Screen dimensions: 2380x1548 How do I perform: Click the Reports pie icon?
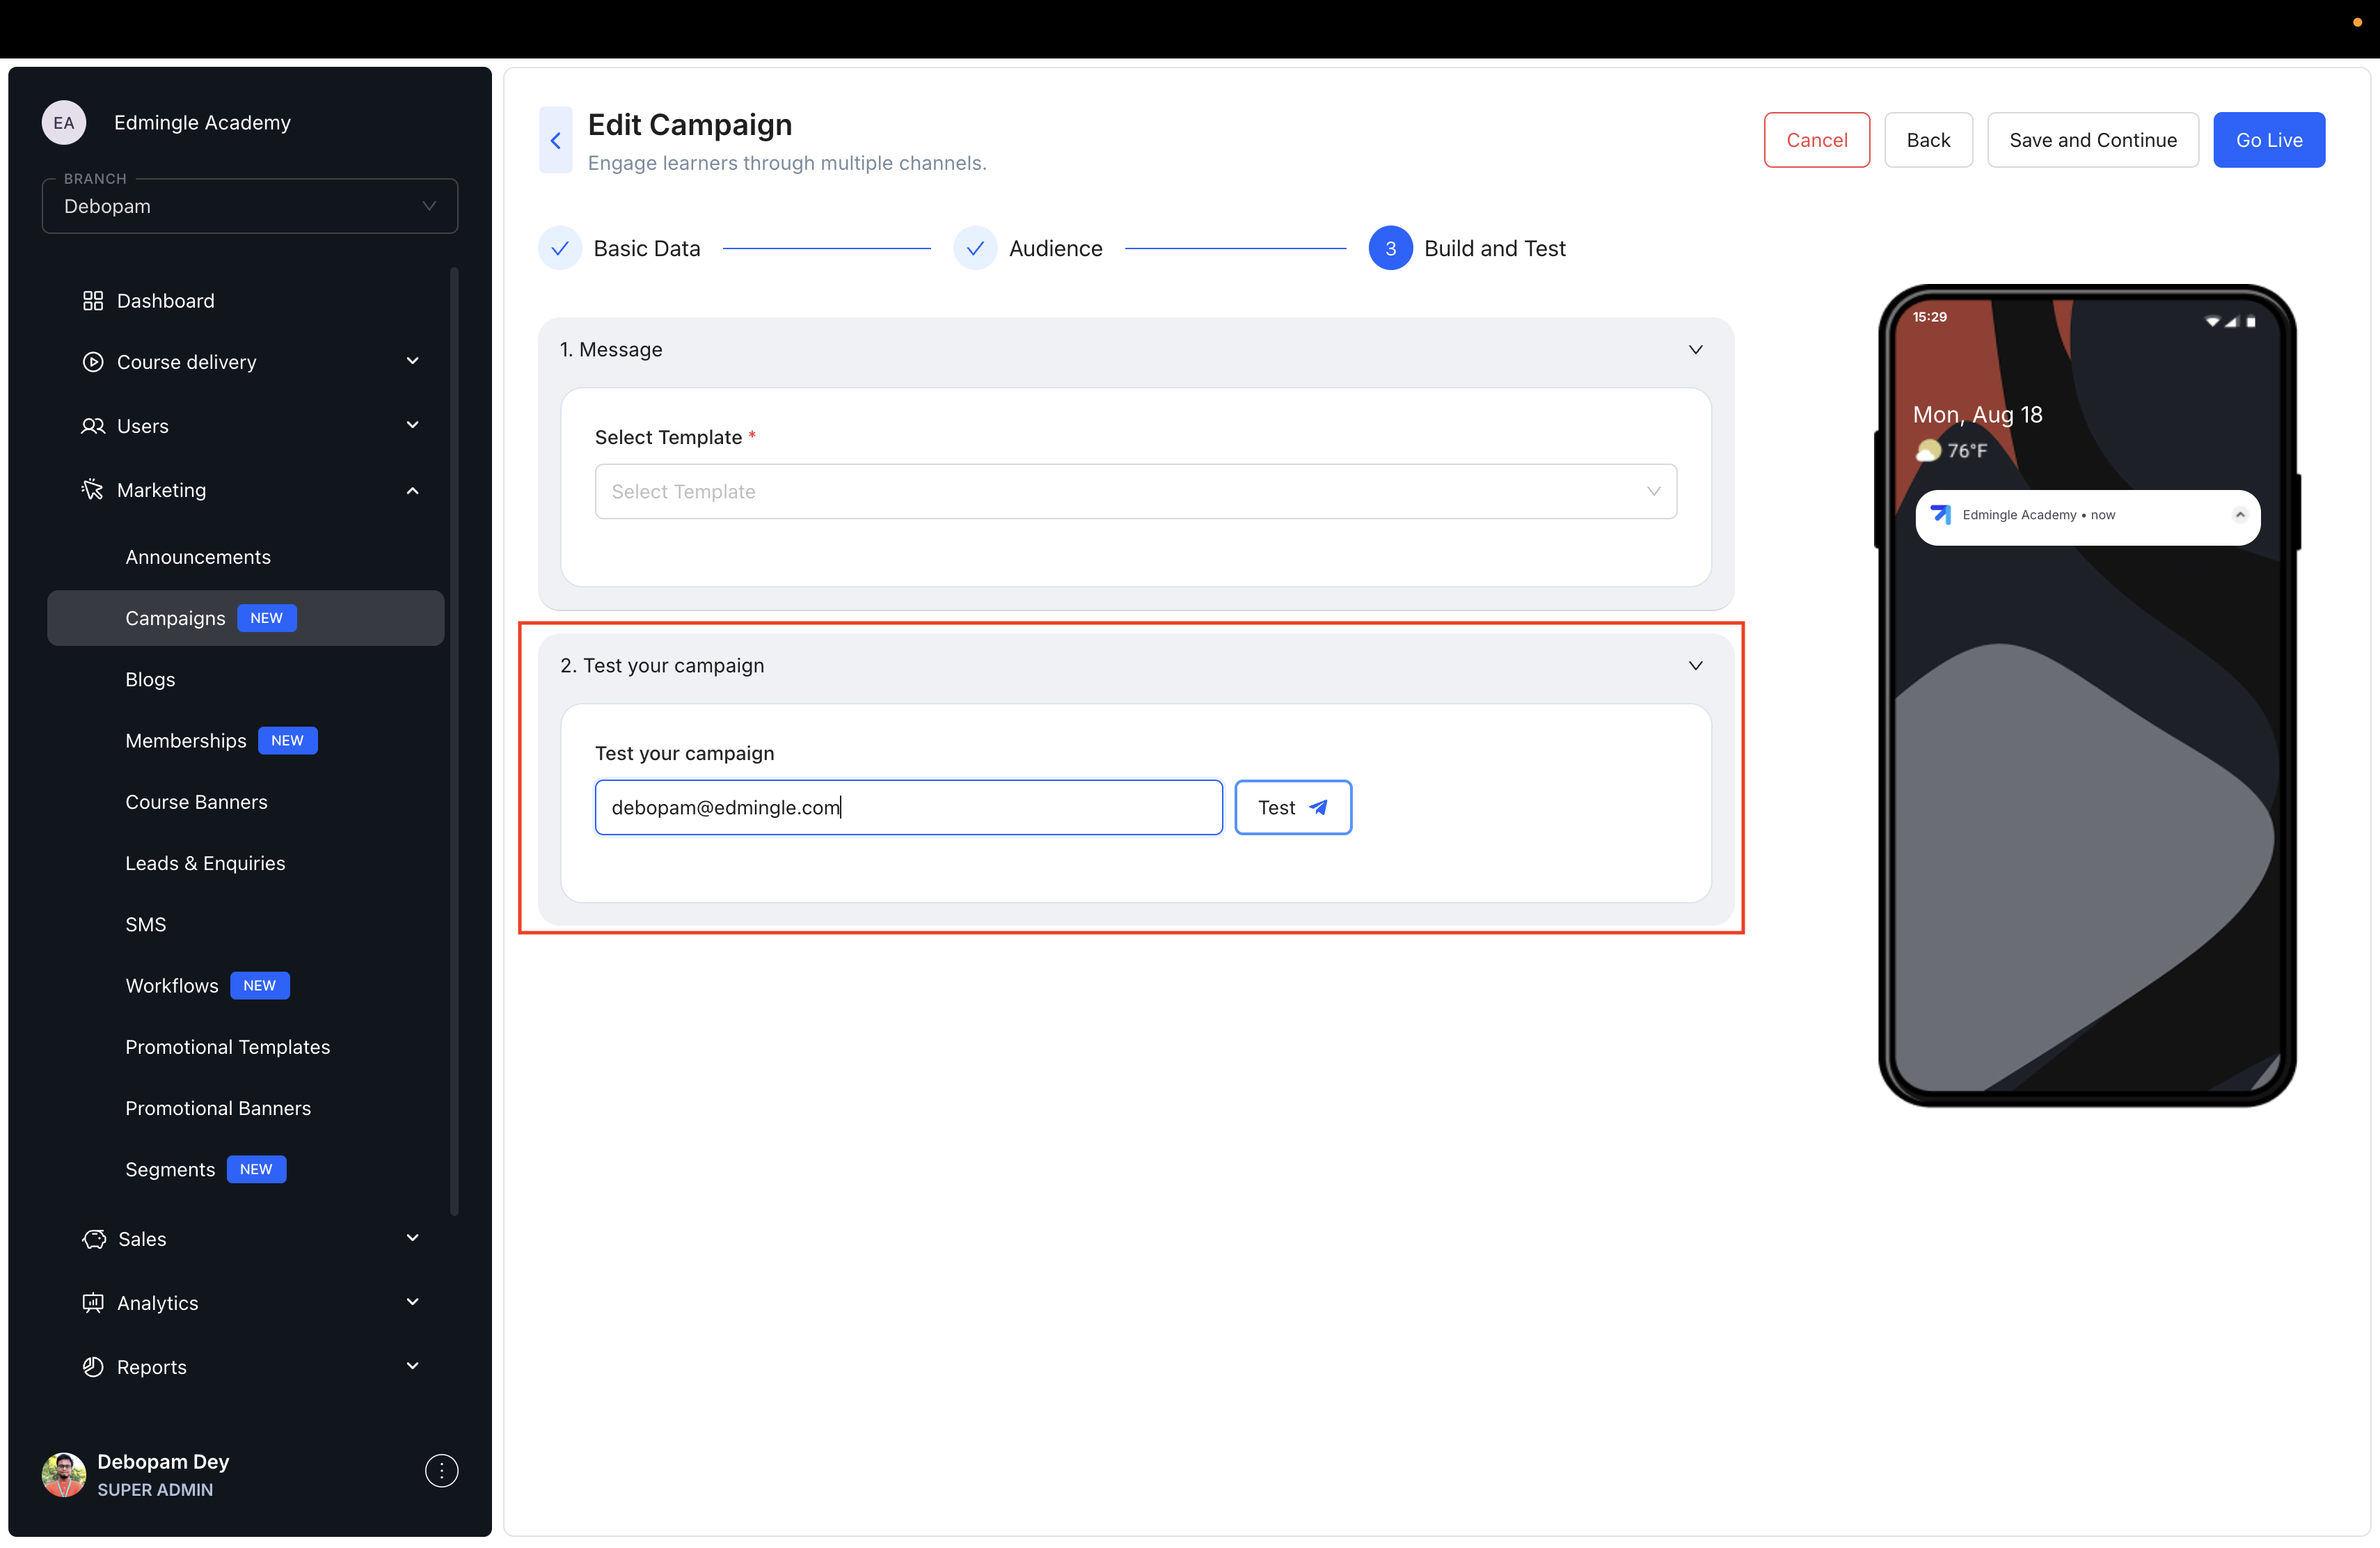click(x=93, y=1367)
